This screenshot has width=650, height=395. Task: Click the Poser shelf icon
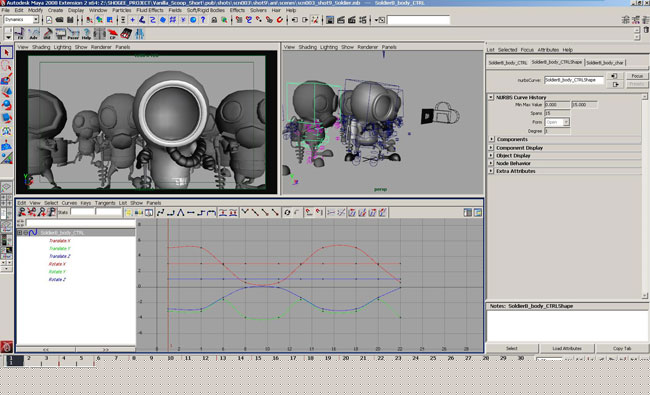(x=73, y=34)
